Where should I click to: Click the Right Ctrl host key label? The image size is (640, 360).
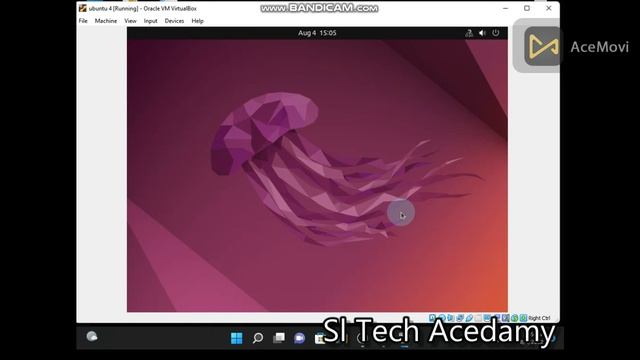click(x=539, y=318)
